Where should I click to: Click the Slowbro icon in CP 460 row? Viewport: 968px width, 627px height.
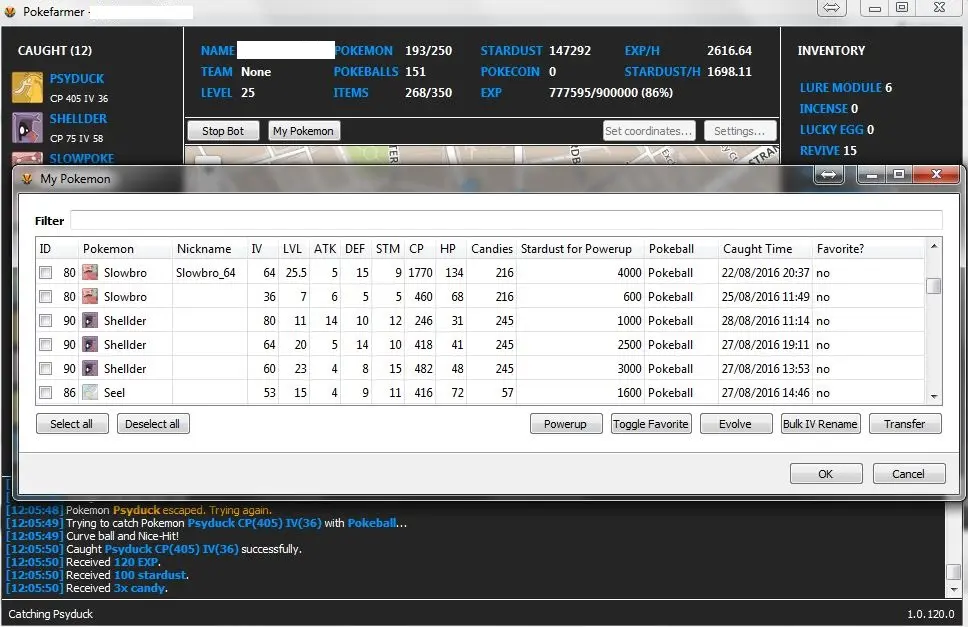(x=90, y=296)
